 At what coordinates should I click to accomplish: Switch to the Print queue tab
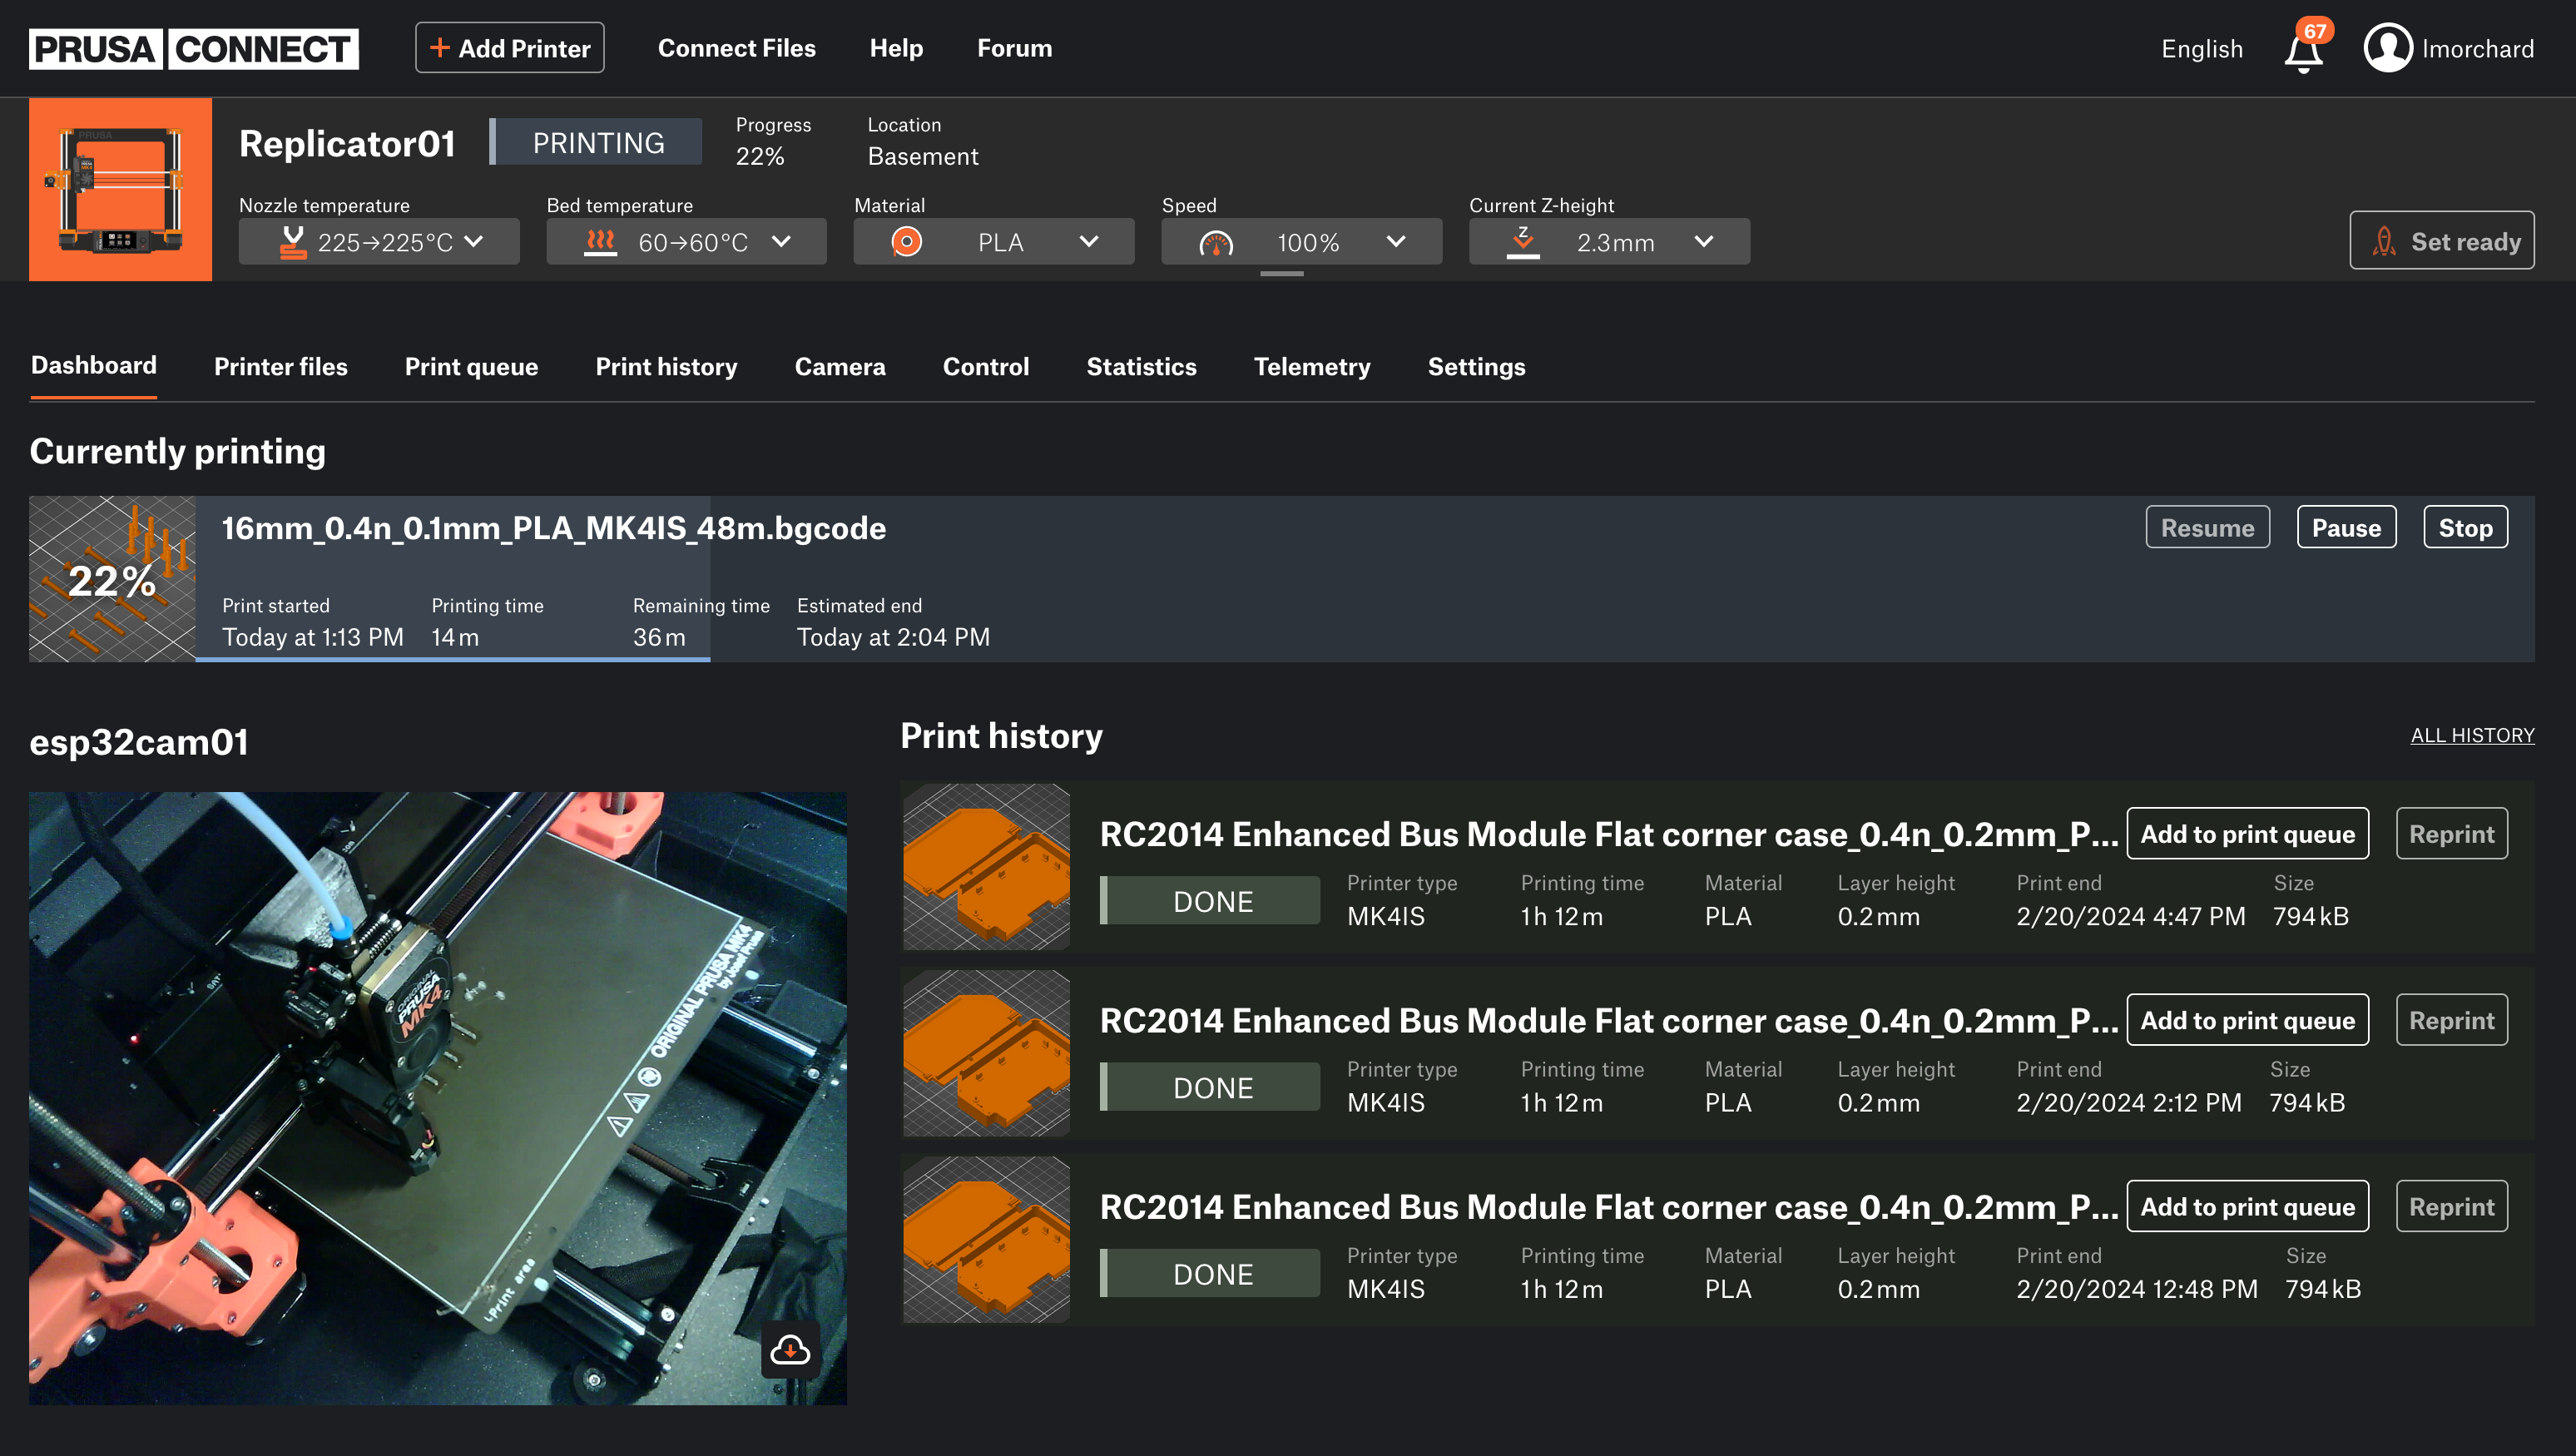pyautogui.click(x=471, y=367)
